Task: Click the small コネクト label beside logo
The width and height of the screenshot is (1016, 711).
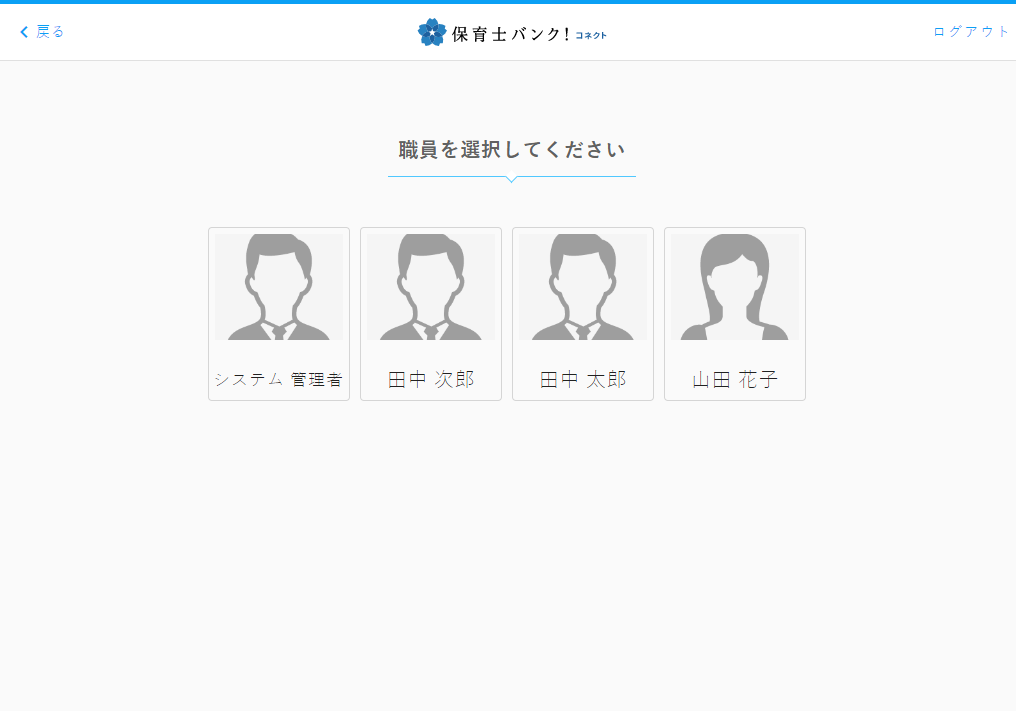Action: click(591, 36)
